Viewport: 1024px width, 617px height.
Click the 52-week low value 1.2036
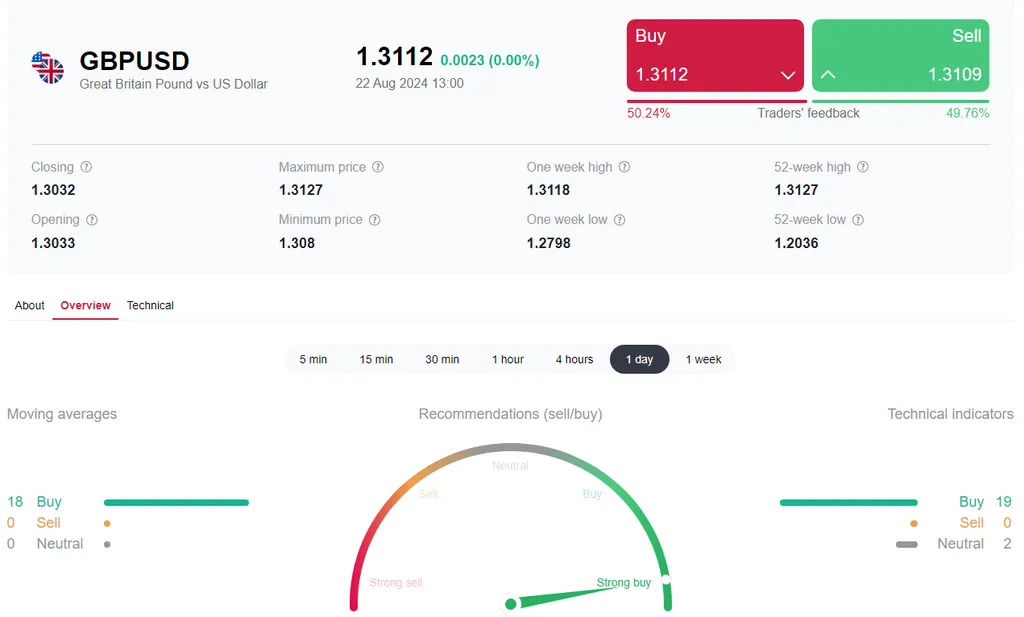(796, 243)
